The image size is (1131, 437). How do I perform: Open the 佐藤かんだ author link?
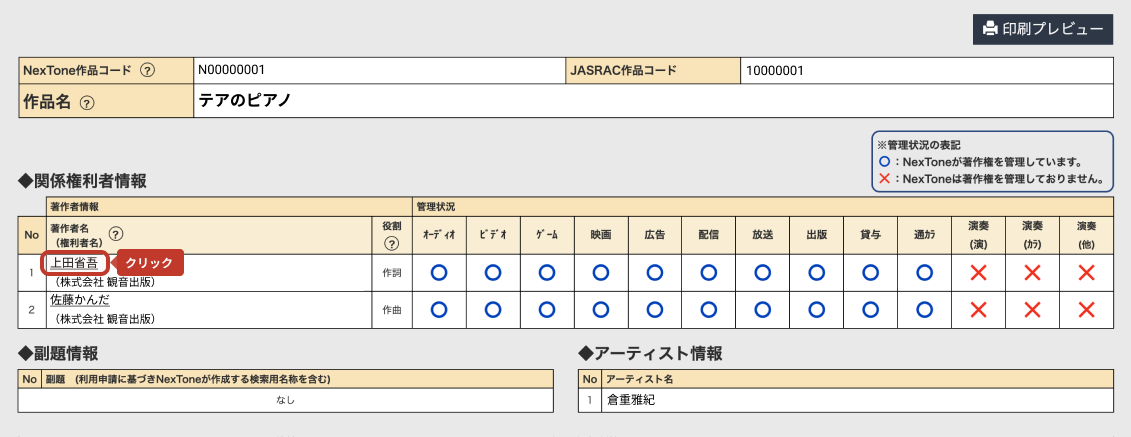(x=82, y=299)
